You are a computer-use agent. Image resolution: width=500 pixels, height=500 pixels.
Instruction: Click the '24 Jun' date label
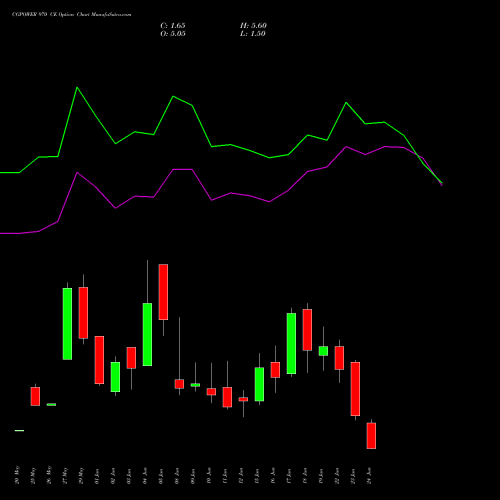(x=369, y=476)
